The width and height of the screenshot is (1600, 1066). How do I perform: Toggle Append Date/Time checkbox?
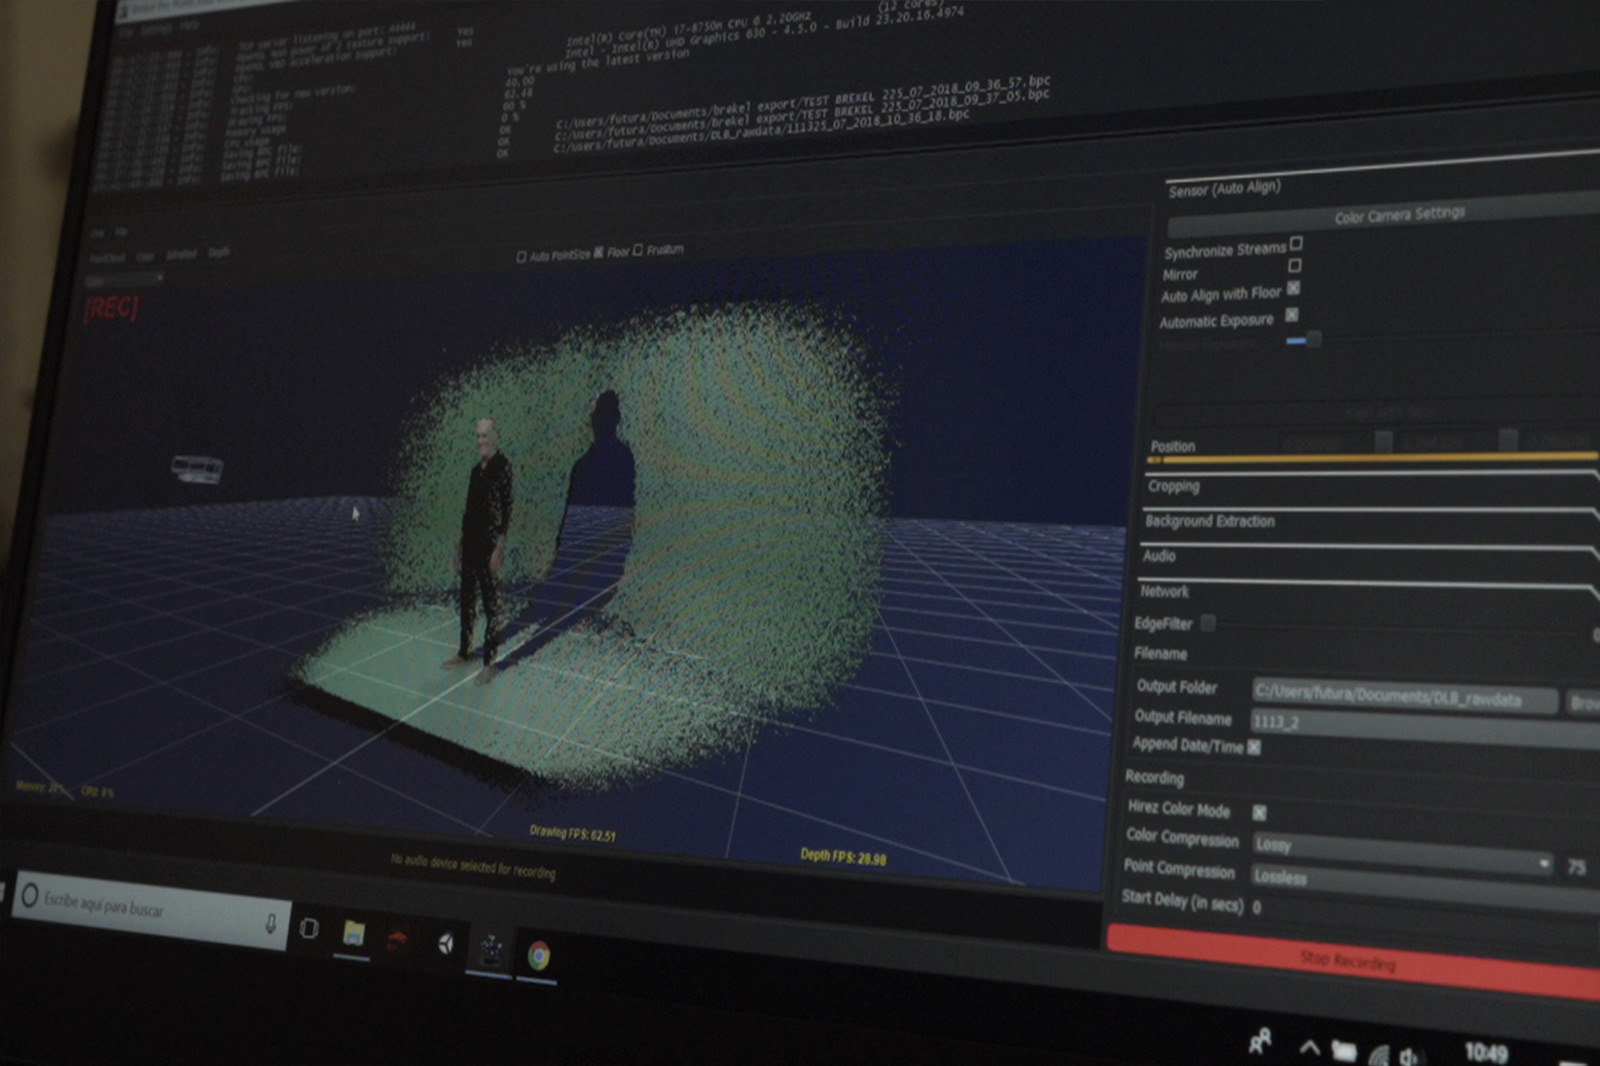1254,747
